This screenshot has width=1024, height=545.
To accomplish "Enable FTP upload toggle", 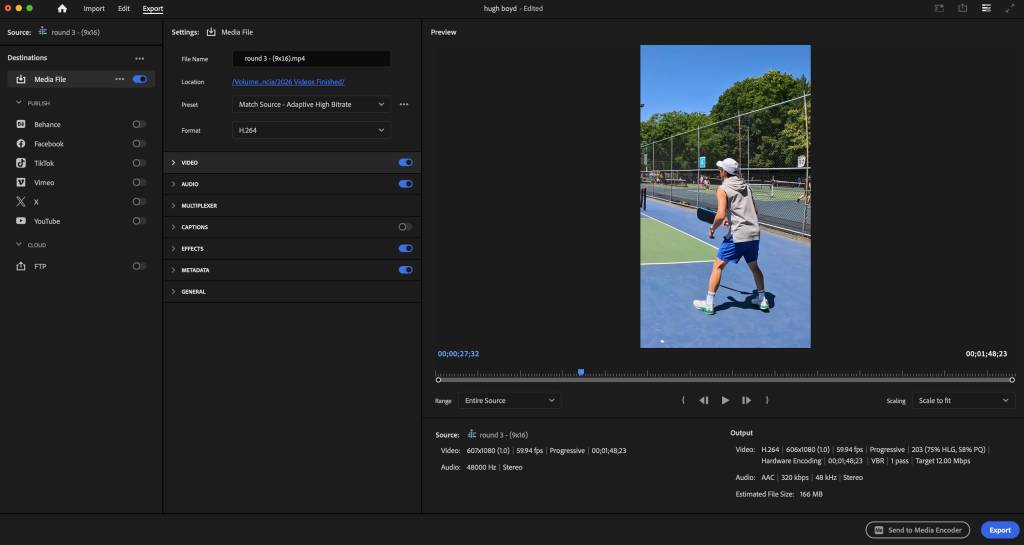I will tap(139, 266).
